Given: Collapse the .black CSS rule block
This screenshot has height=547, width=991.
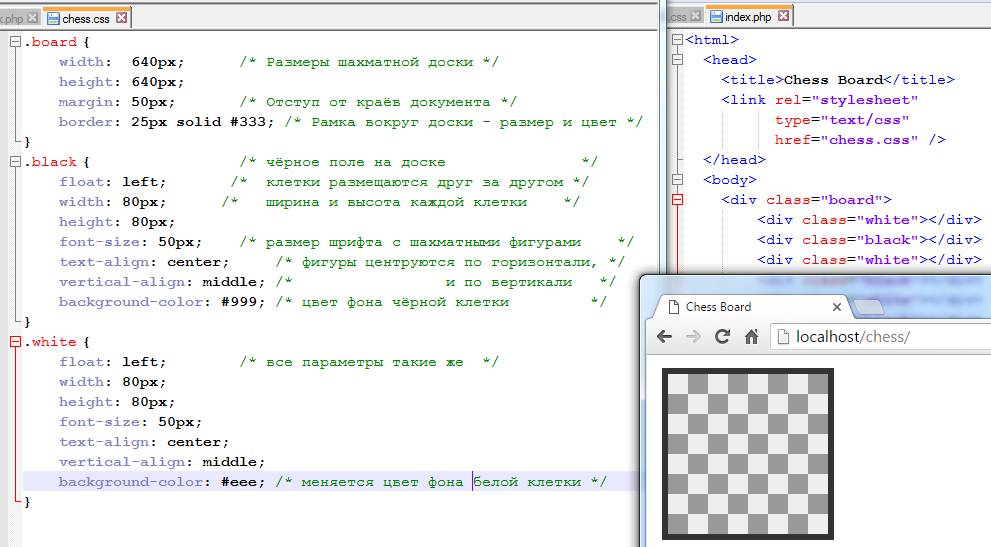Looking at the screenshot, I should (x=14, y=162).
